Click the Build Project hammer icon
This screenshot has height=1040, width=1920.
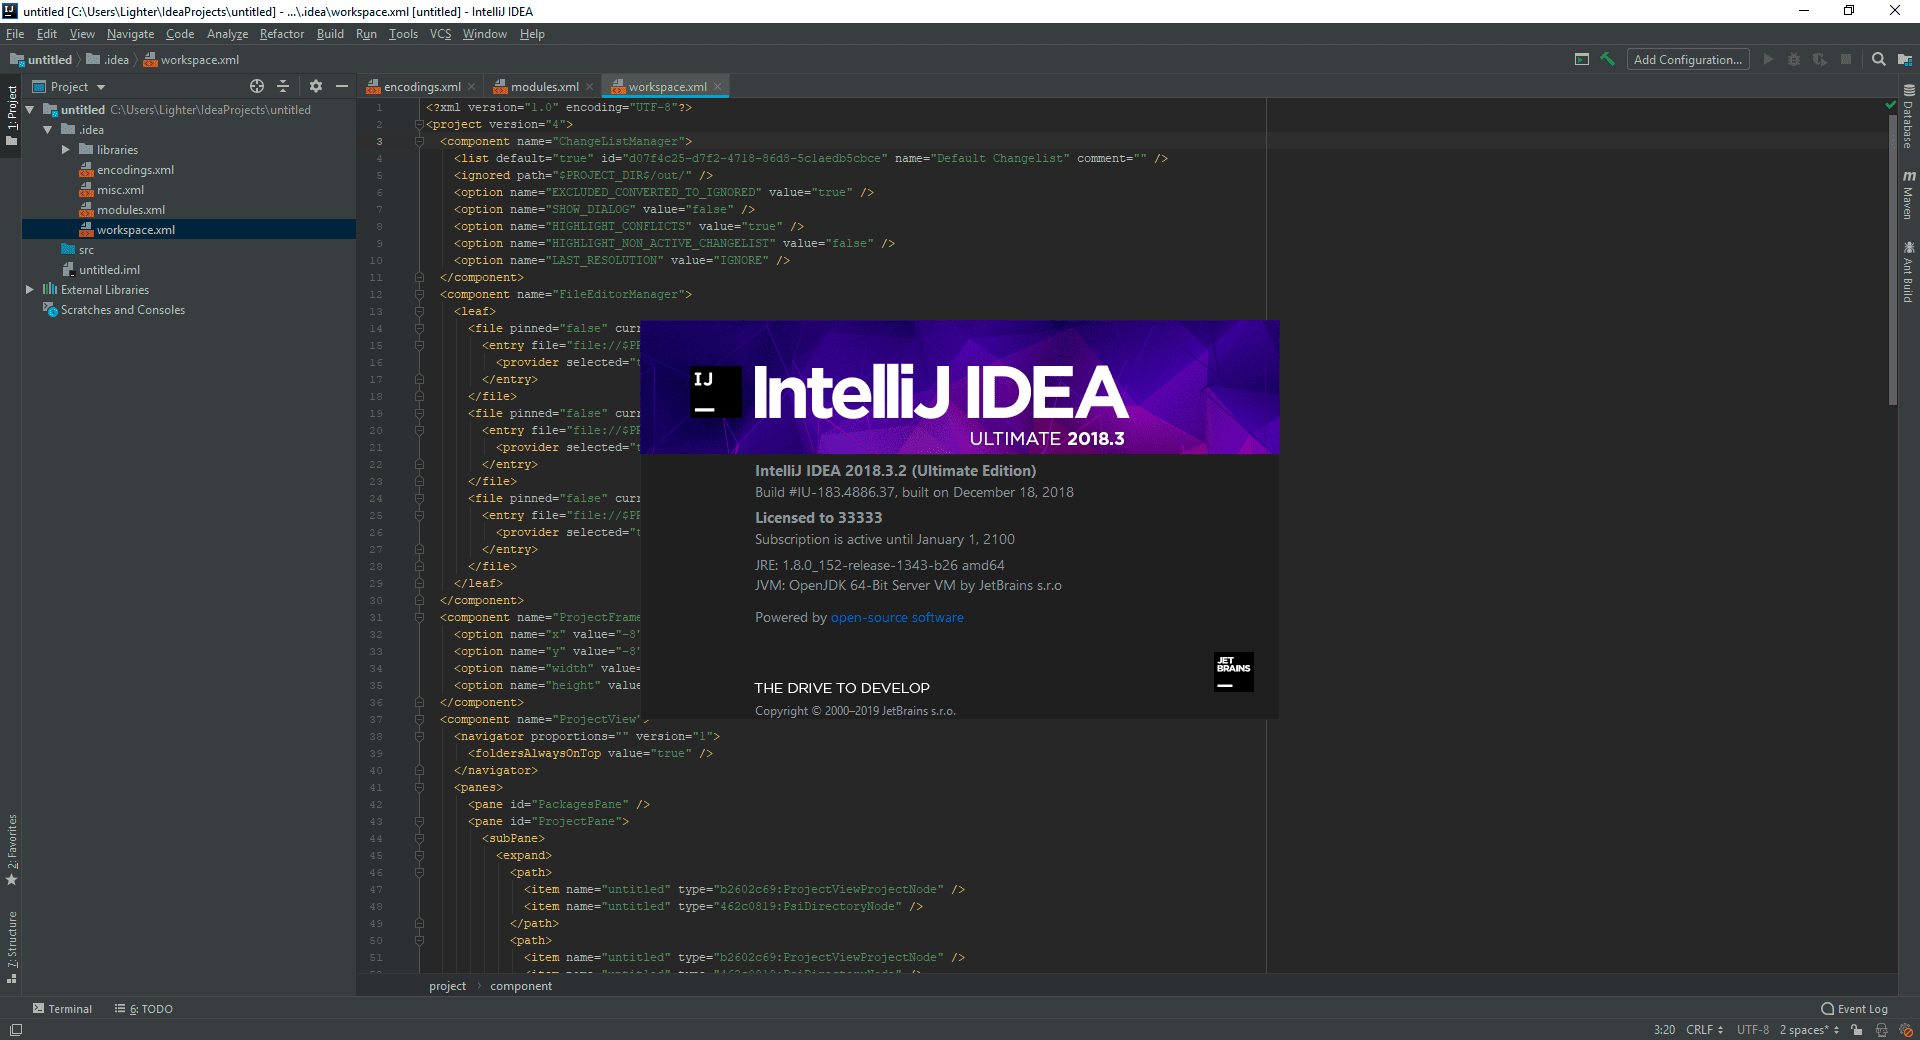coord(1608,59)
